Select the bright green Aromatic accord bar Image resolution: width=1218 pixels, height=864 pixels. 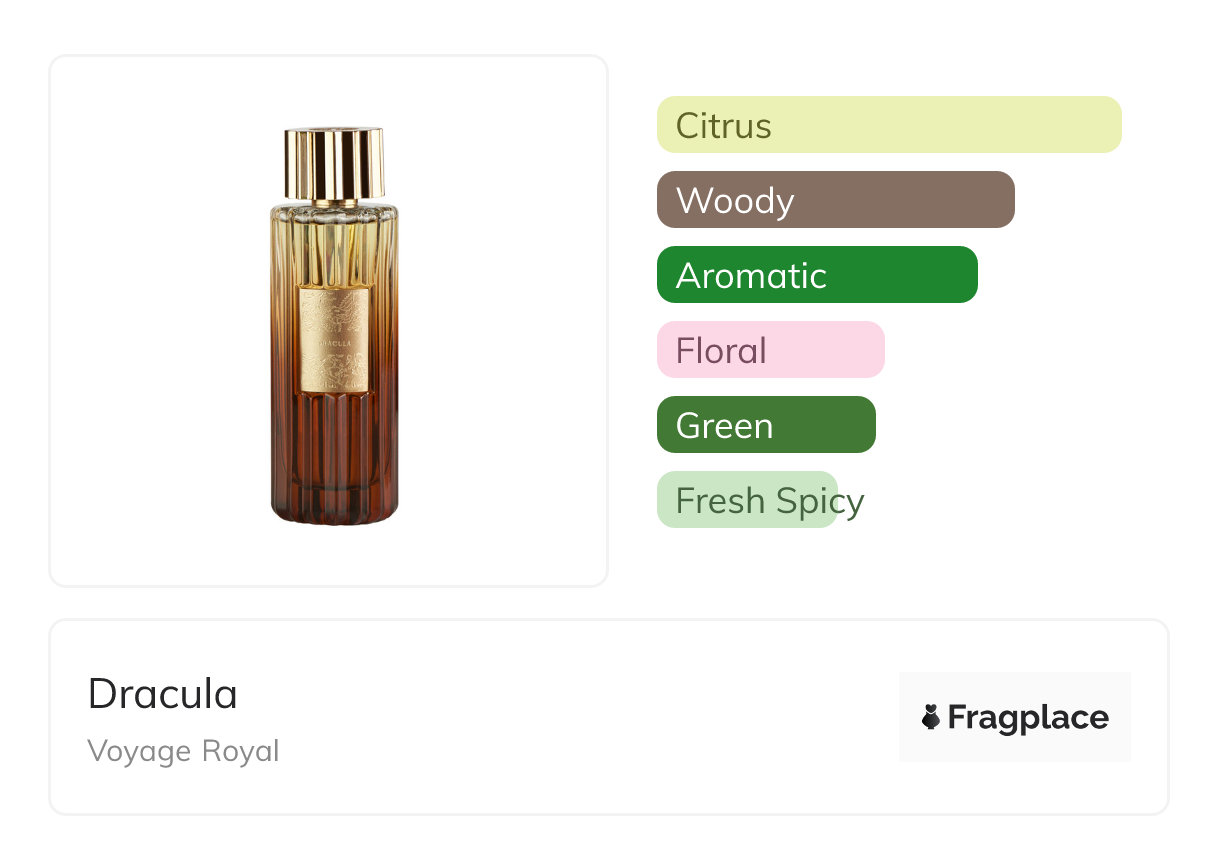coord(817,275)
